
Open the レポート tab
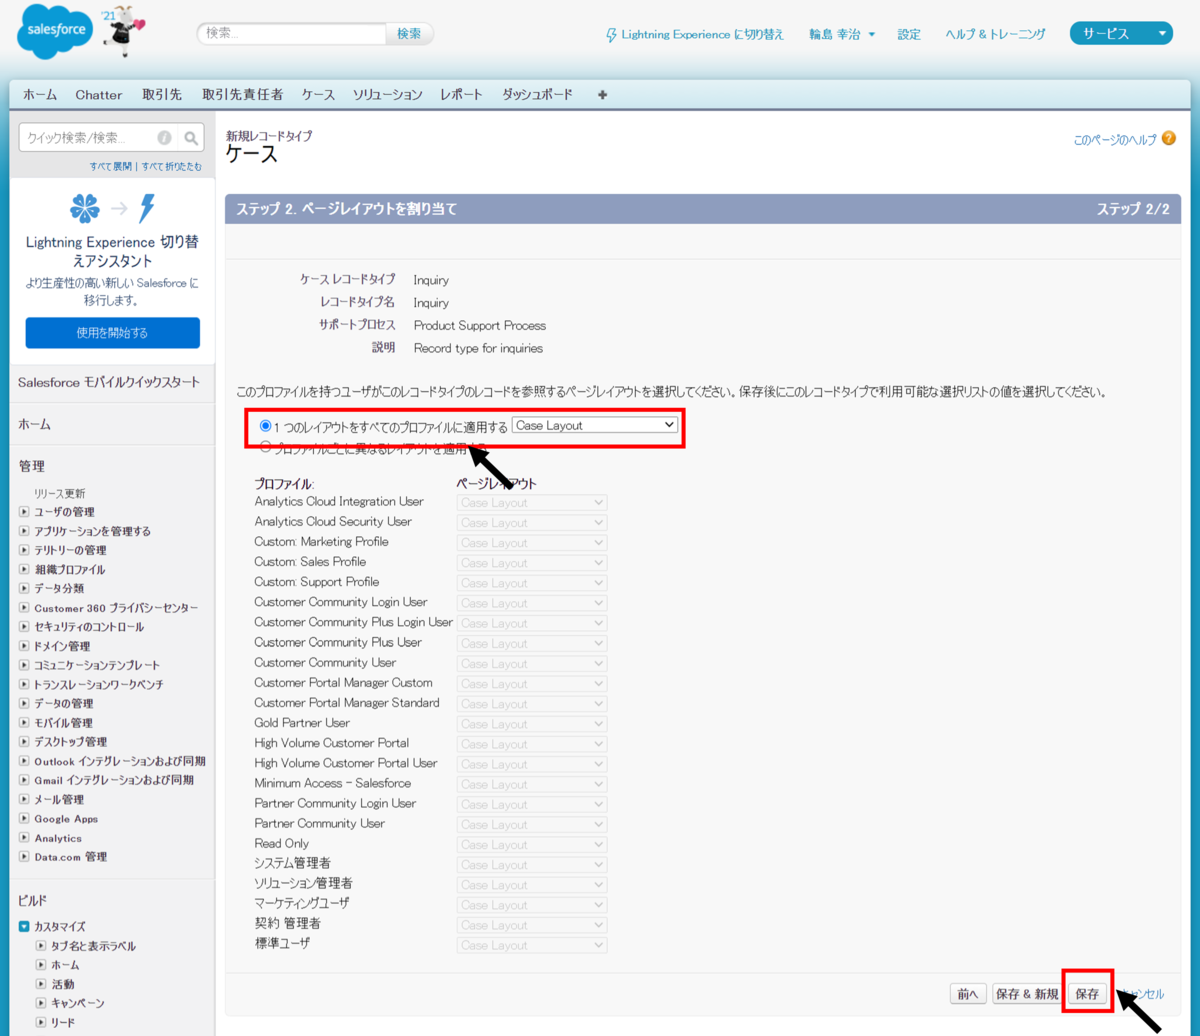pos(462,95)
